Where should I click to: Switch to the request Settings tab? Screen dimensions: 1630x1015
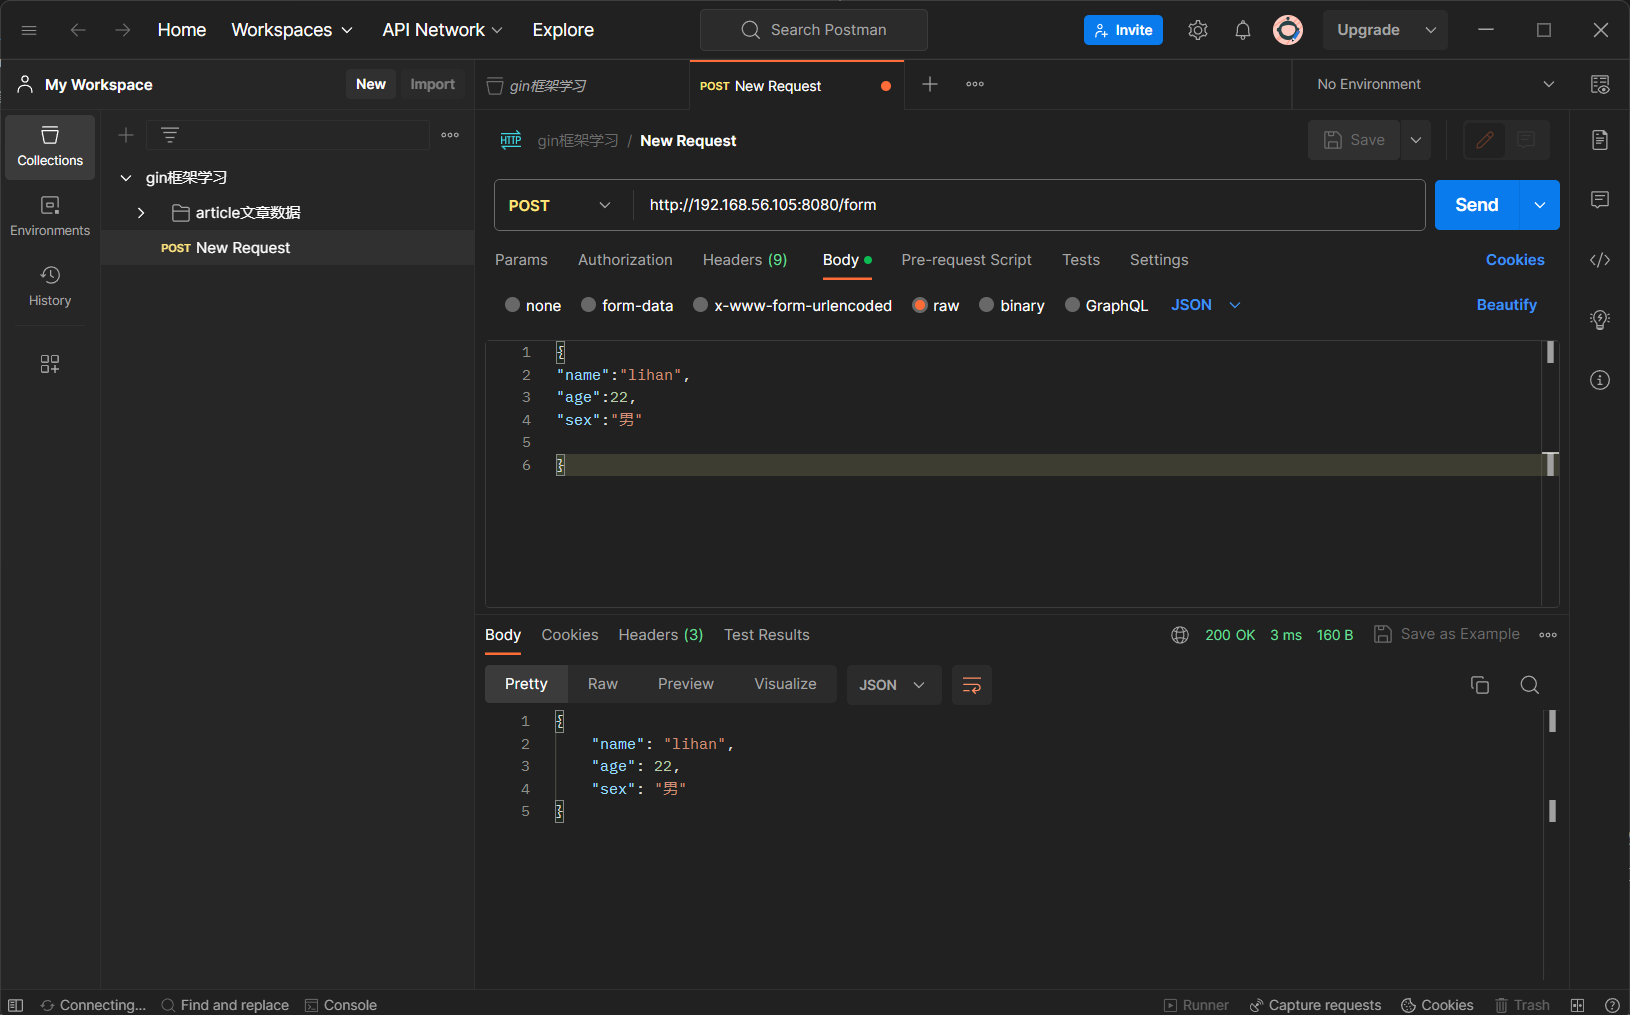click(x=1159, y=260)
